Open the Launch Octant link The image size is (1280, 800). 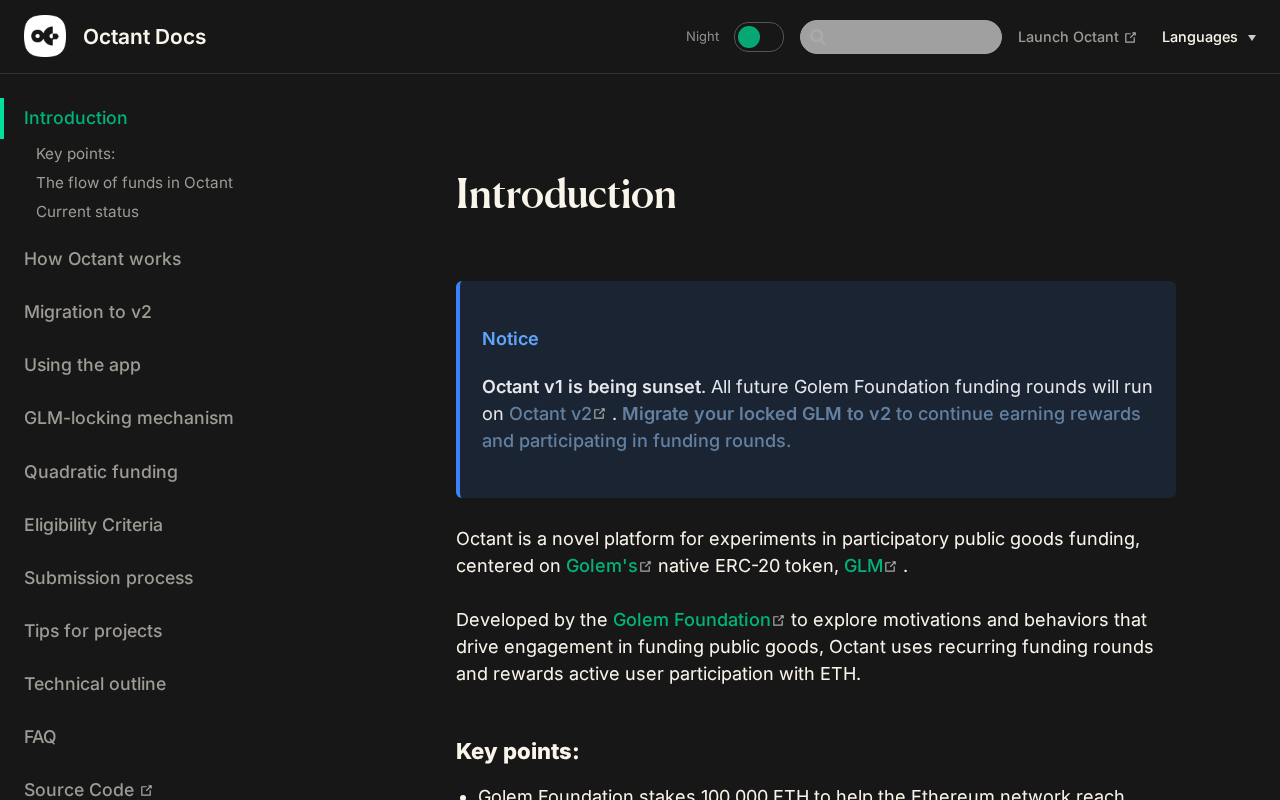(x=1068, y=37)
